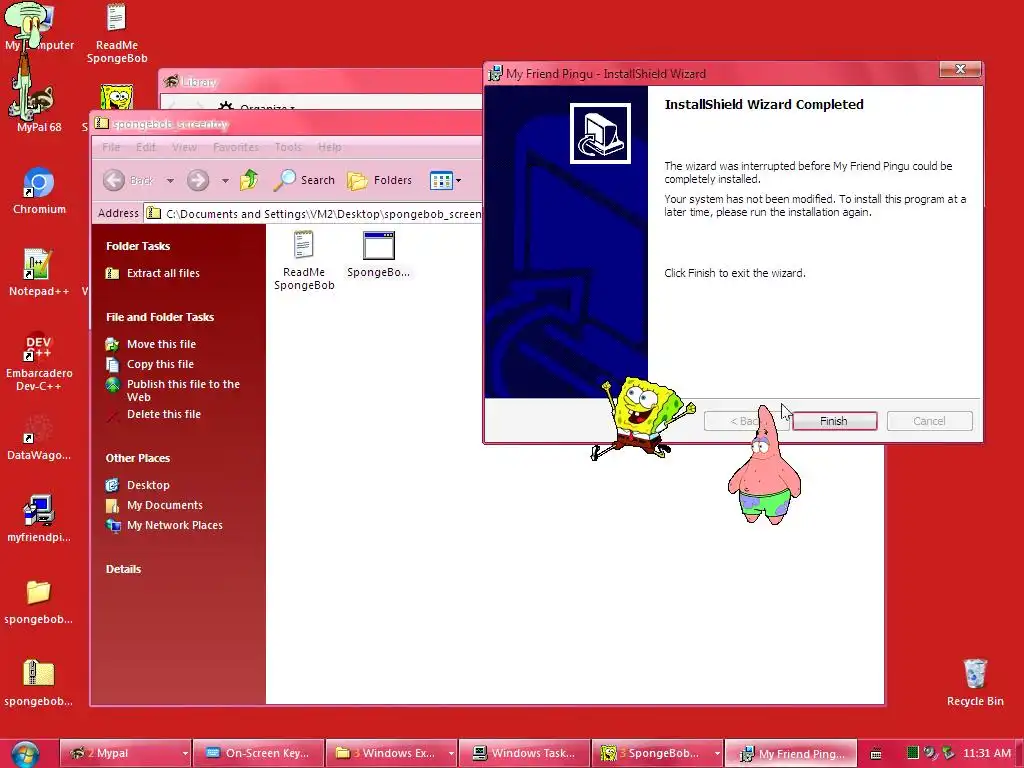Open the ReadMe SpongeBob desktop text file
The image size is (1024, 768).
coord(116,33)
